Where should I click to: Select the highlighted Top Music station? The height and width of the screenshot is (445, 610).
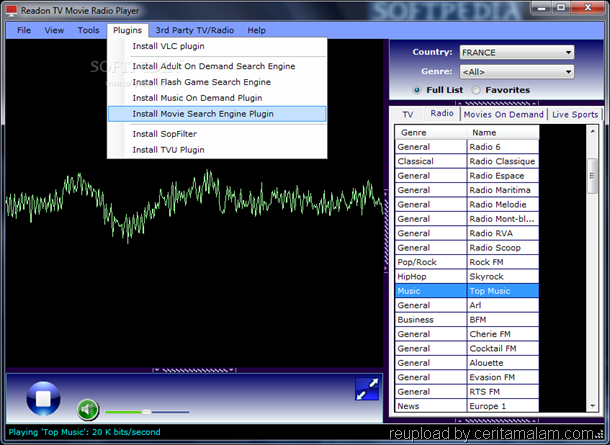(x=503, y=291)
